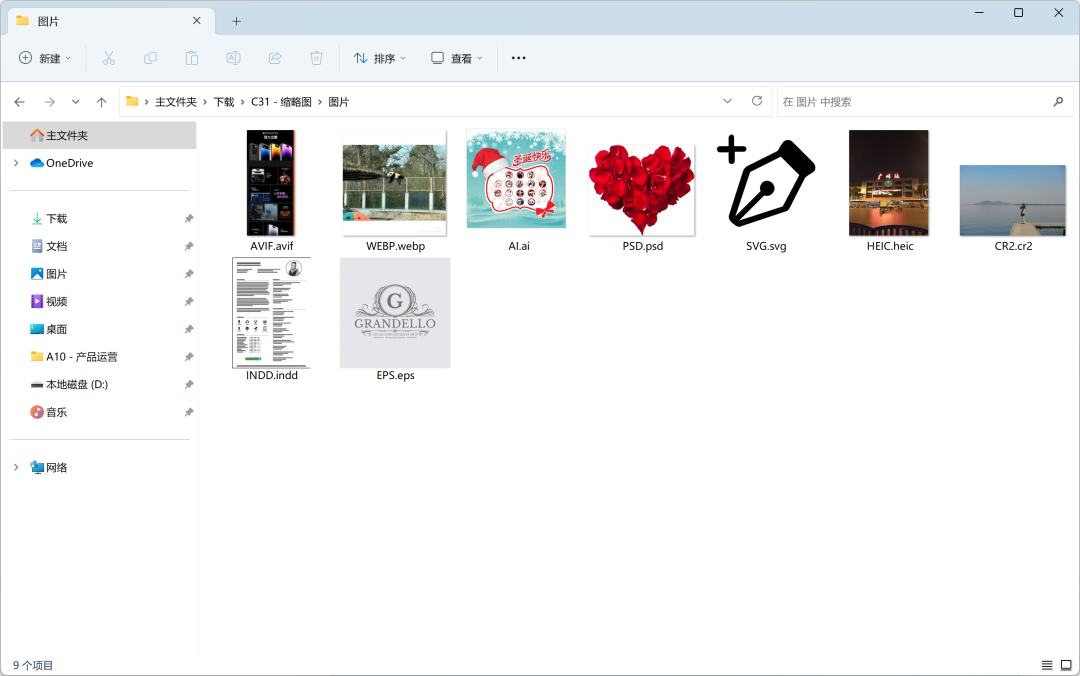Switch to details view in the status bar
Image resolution: width=1080 pixels, height=676 pixels.
[x=1046, y=664]
